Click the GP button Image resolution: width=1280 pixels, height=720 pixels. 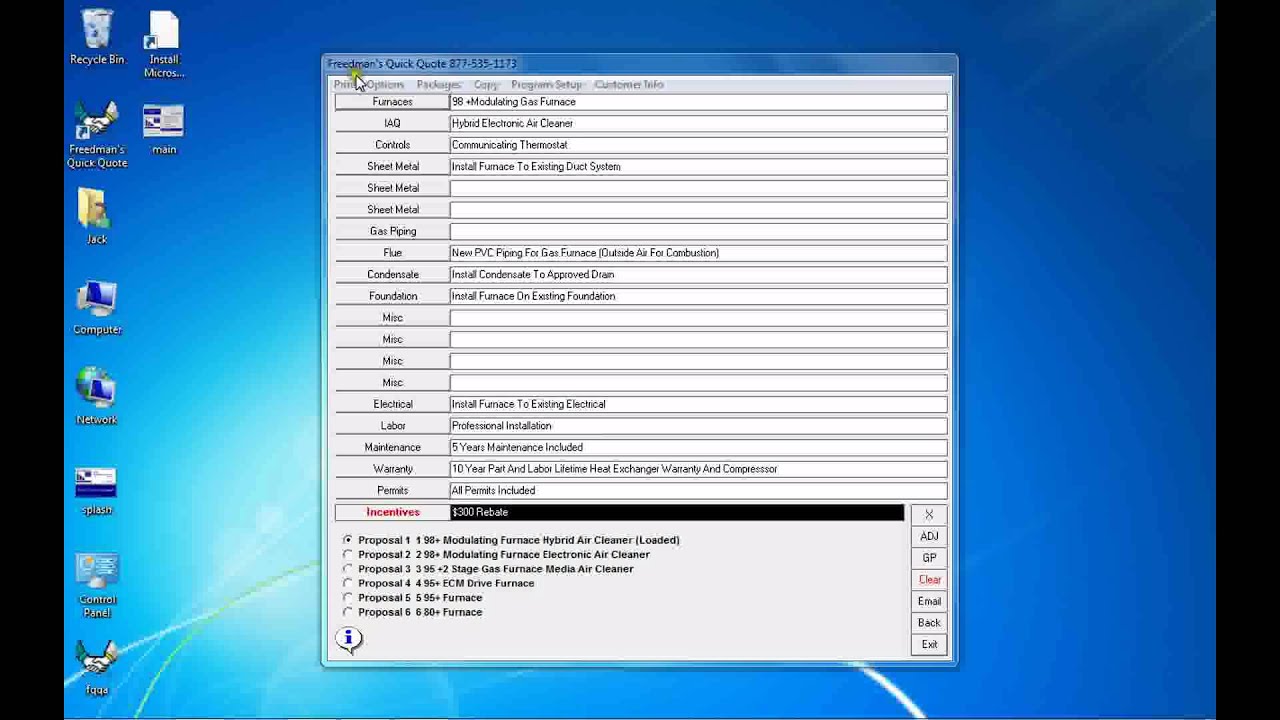pyautogui.click(x=929, y=558)
